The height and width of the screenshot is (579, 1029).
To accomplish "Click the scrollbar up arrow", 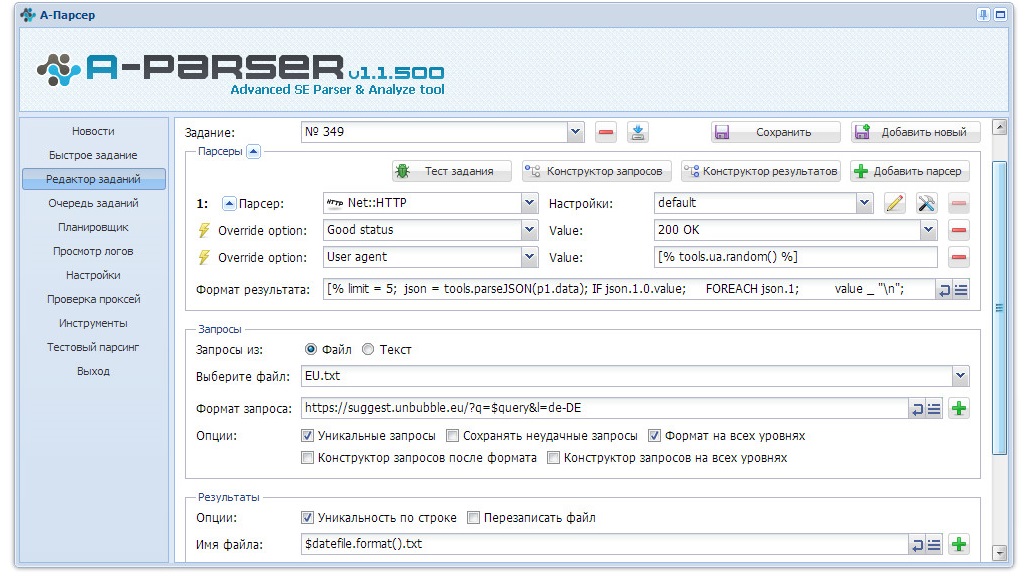I will point(999,127).
